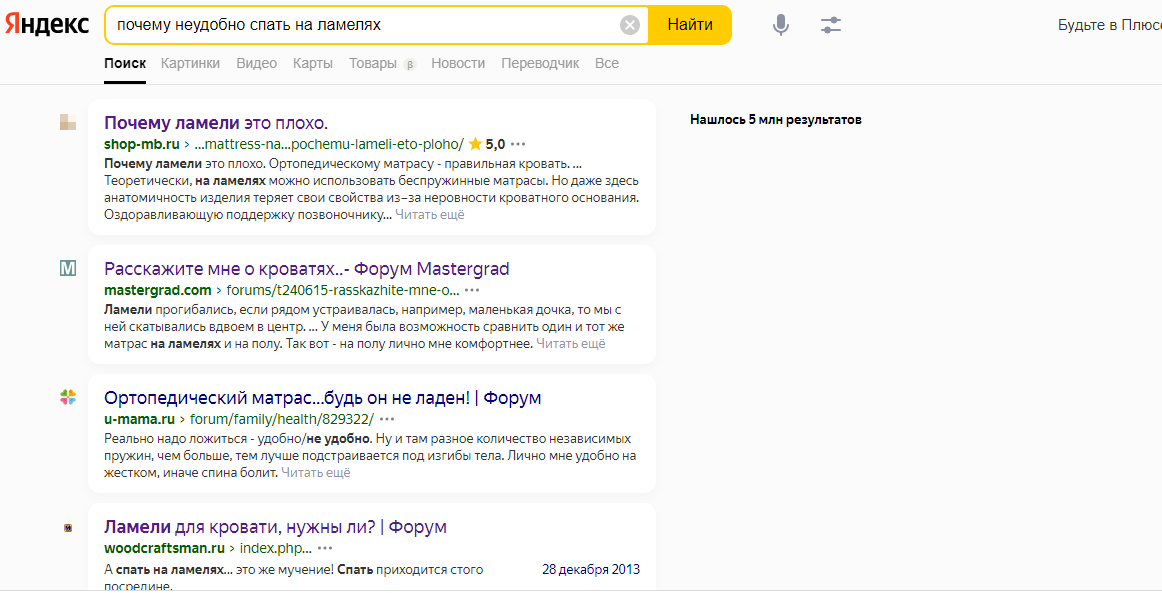Screen dimensions: 1162x593
Task: Open the three-dots menu of the woodcraftsman.ru result
Action: (325, 549)
